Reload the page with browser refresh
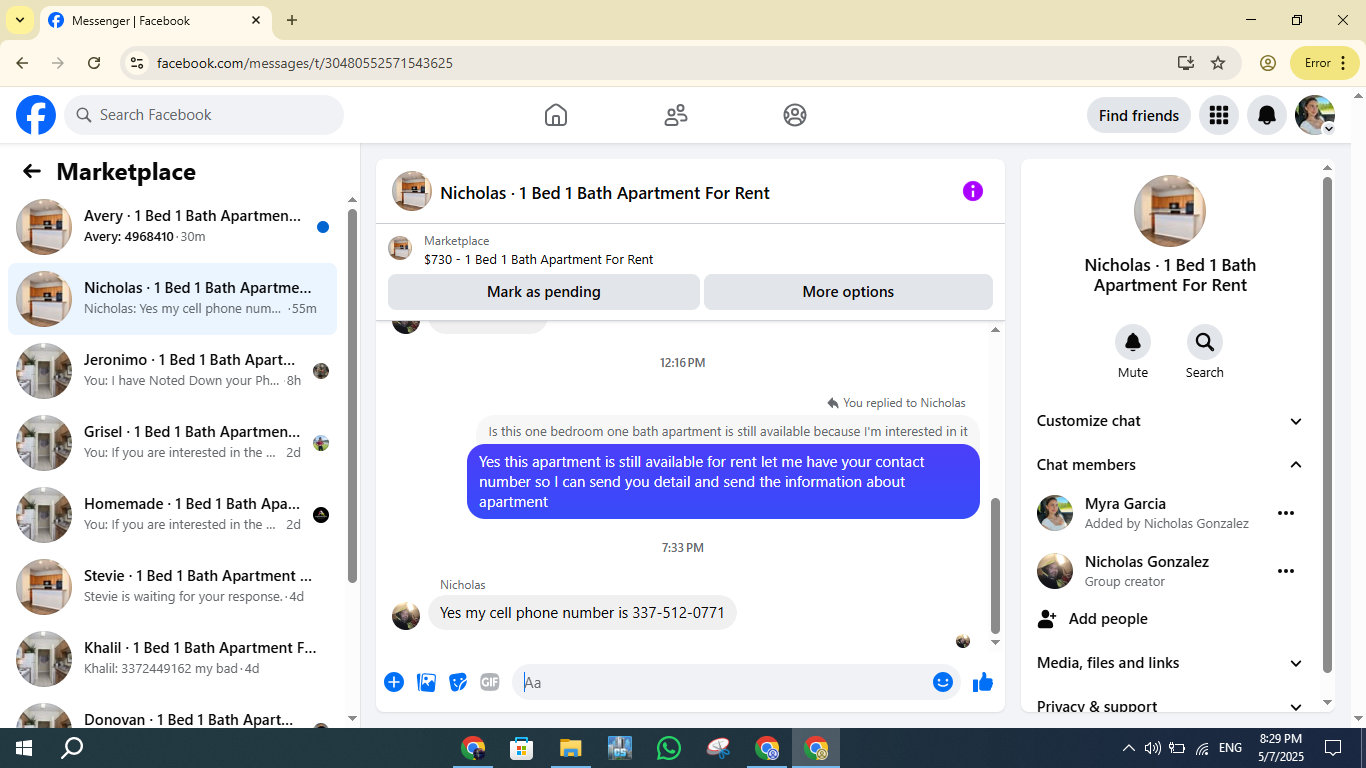Image resolution: width=1366 pixels, height=768 pixels. click(94, 63)
